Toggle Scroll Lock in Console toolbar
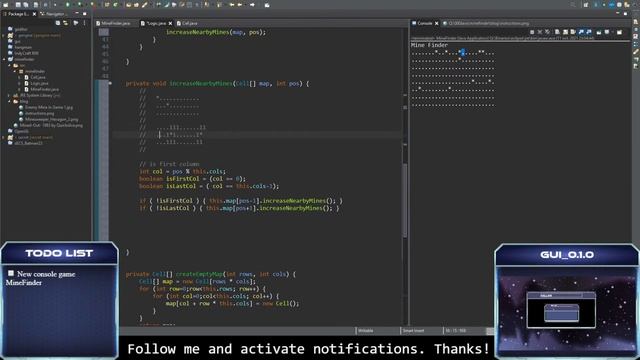 point(565,32)
